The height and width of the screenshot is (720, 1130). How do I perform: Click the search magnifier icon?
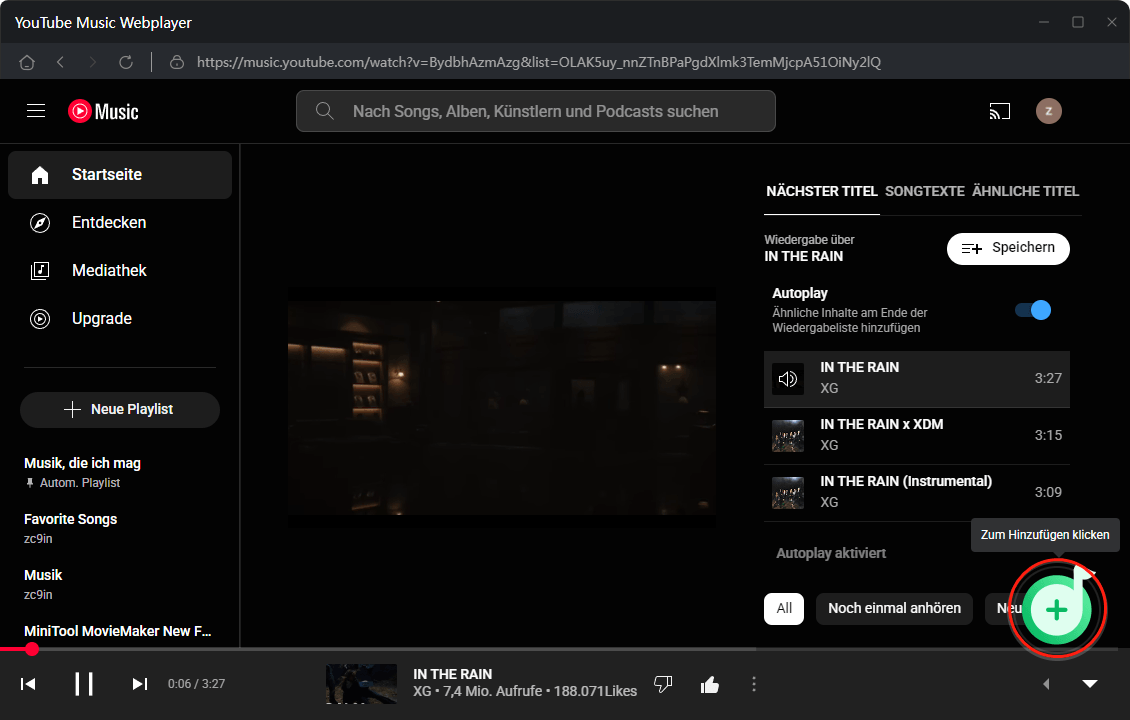coord(324,111)
